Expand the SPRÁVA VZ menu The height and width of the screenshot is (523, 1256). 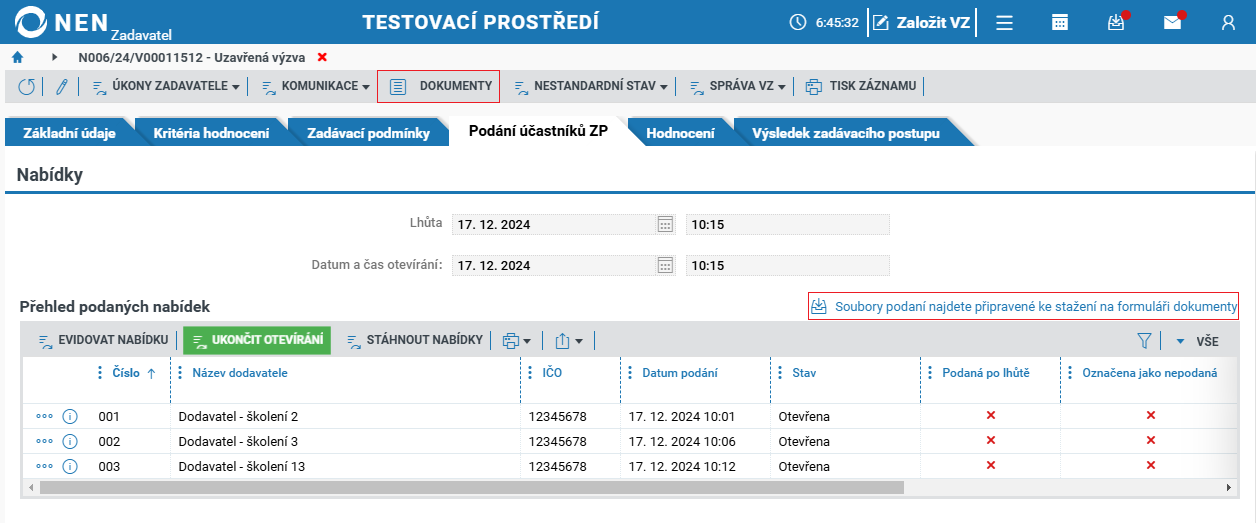pos(737,87)
